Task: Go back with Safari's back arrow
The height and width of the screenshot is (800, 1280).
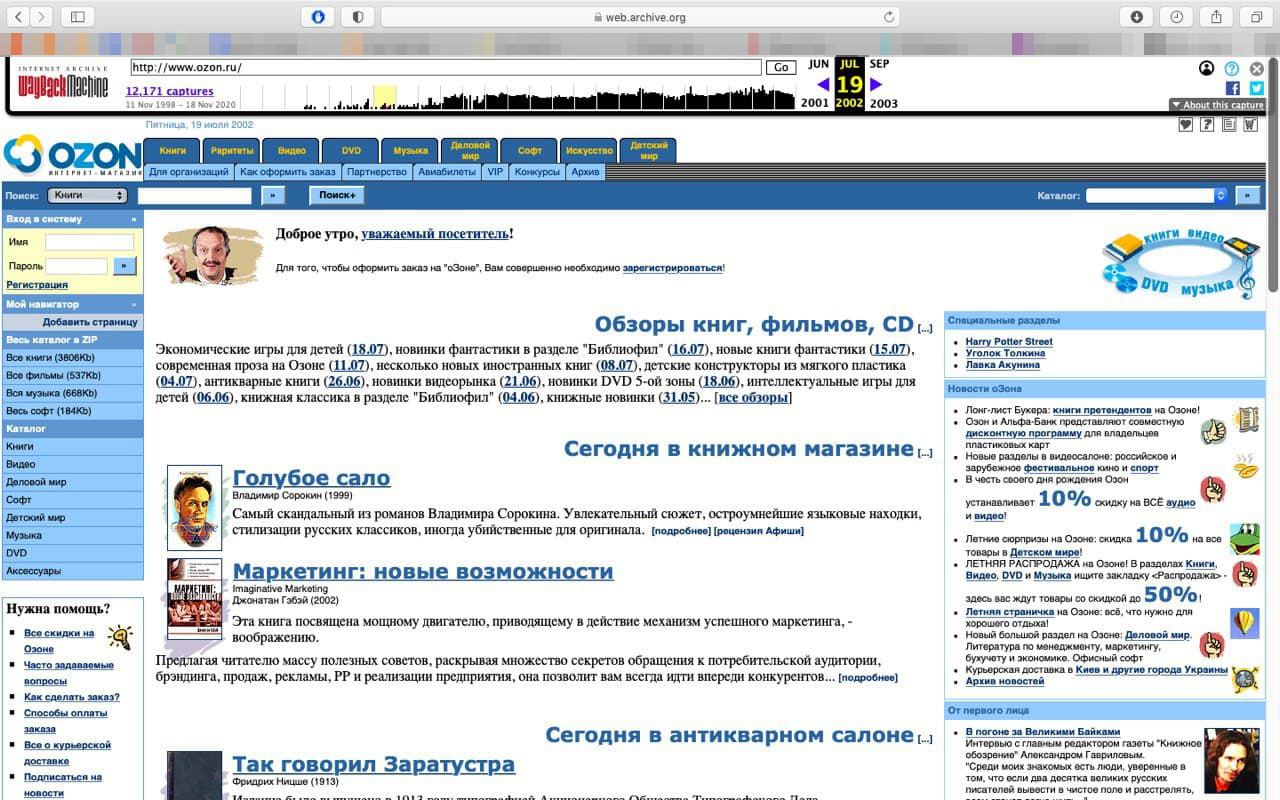Action: click(19, 17)
